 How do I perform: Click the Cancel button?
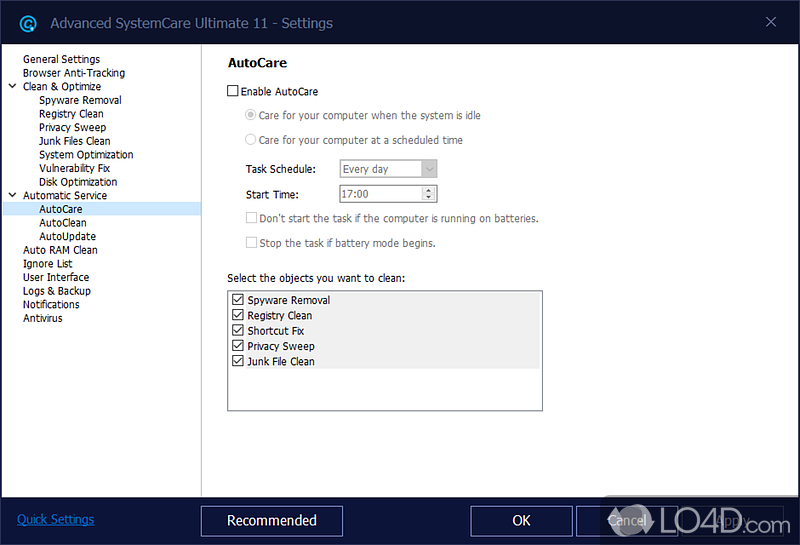627,521
